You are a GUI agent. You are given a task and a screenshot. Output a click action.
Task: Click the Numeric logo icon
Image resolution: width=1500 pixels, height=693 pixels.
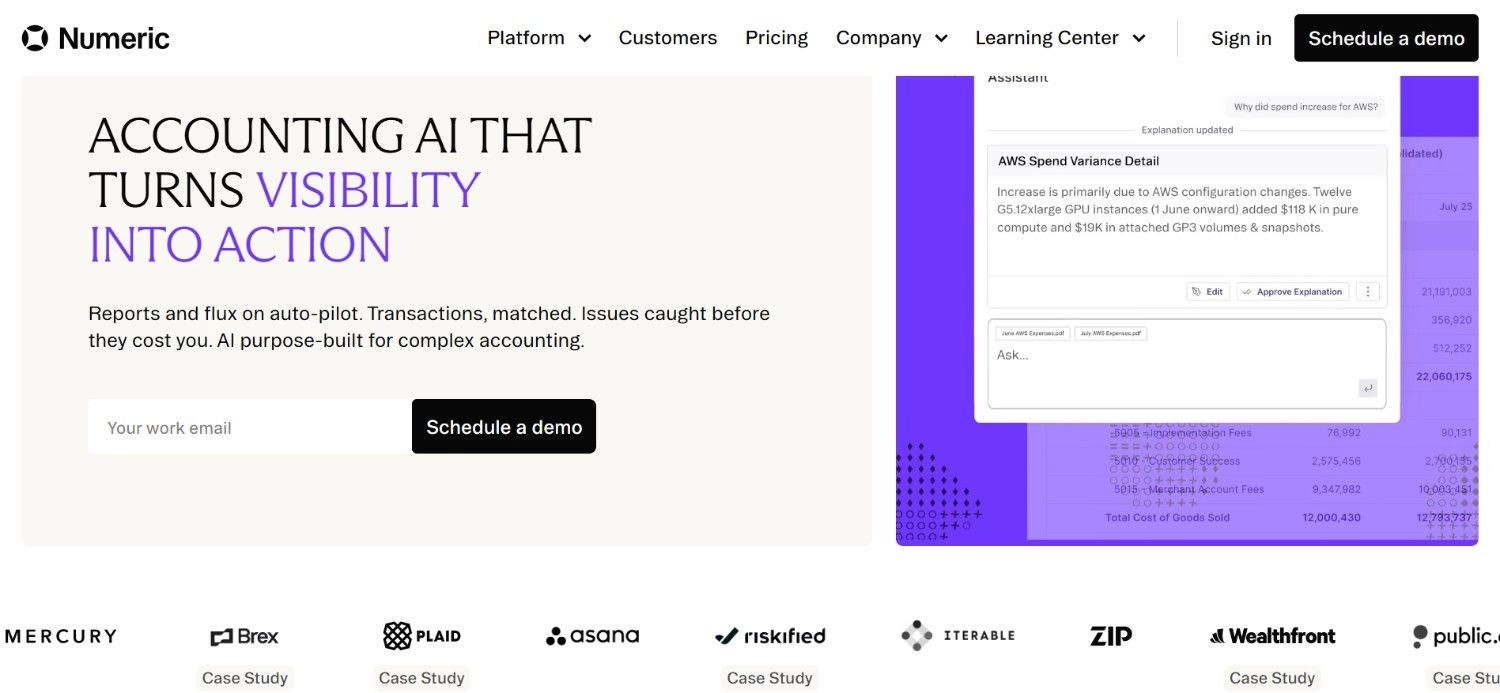(35, 38)
